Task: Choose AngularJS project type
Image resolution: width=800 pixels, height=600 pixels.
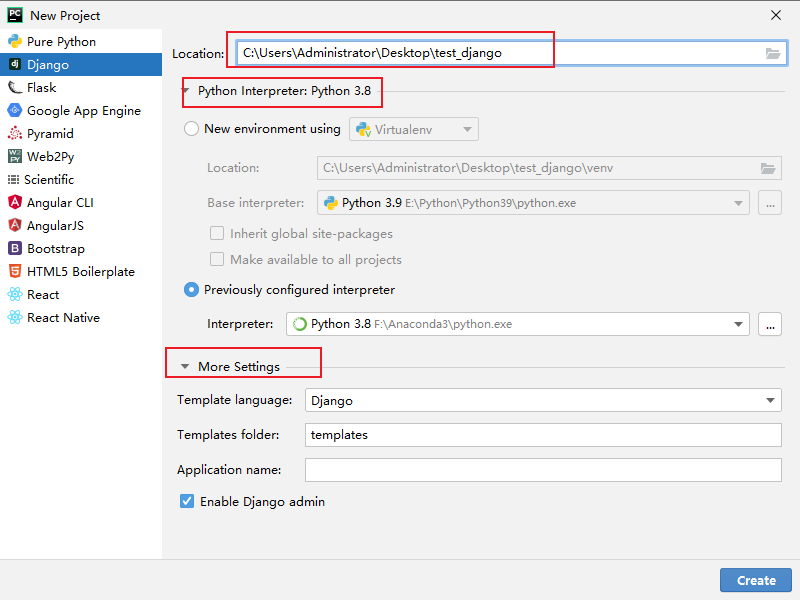Action: point(81,226)
